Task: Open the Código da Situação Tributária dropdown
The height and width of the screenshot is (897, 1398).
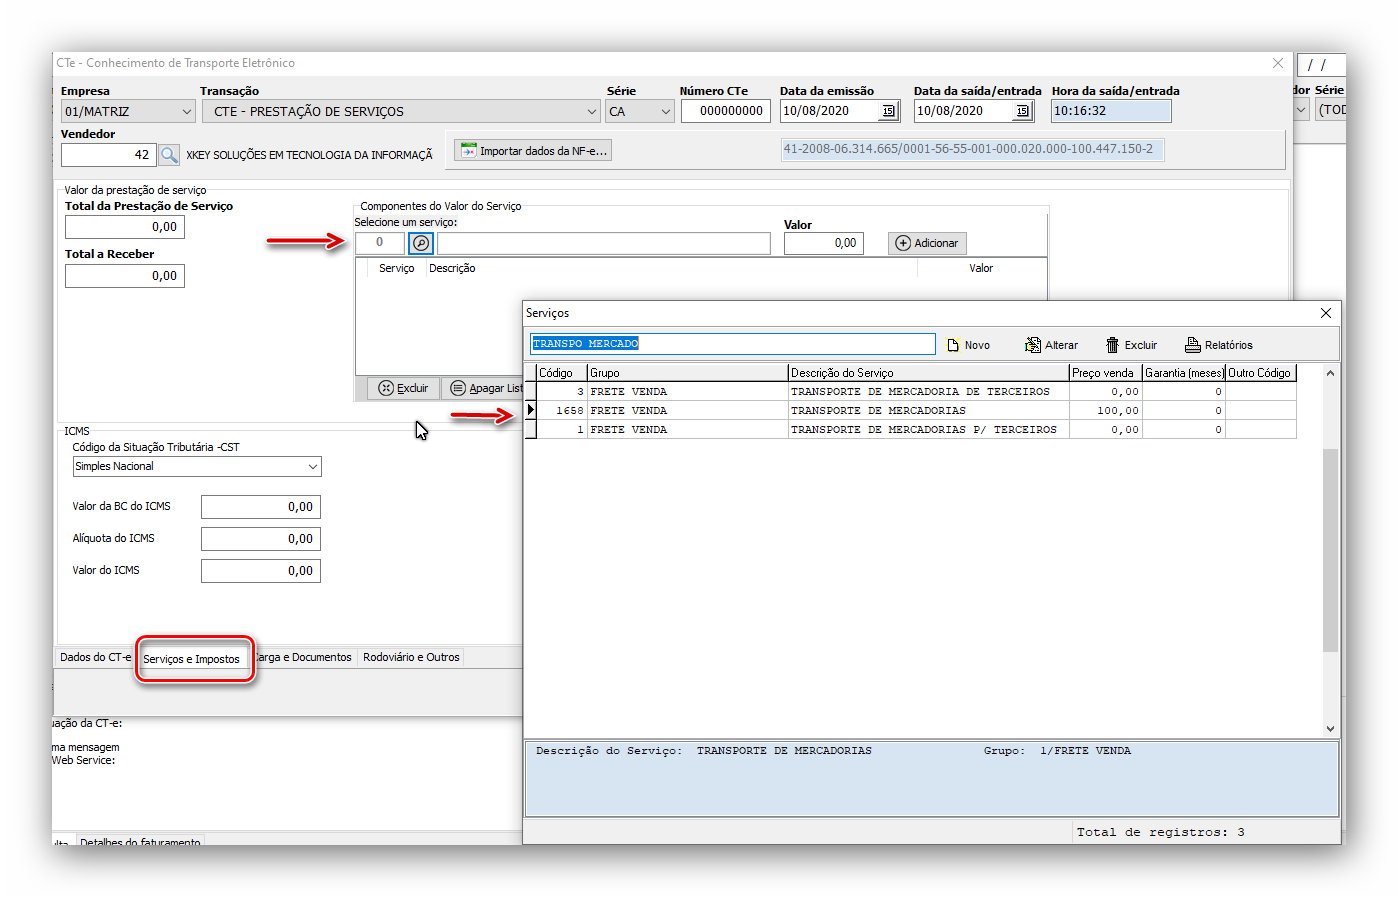Action: tap(313, 467)
